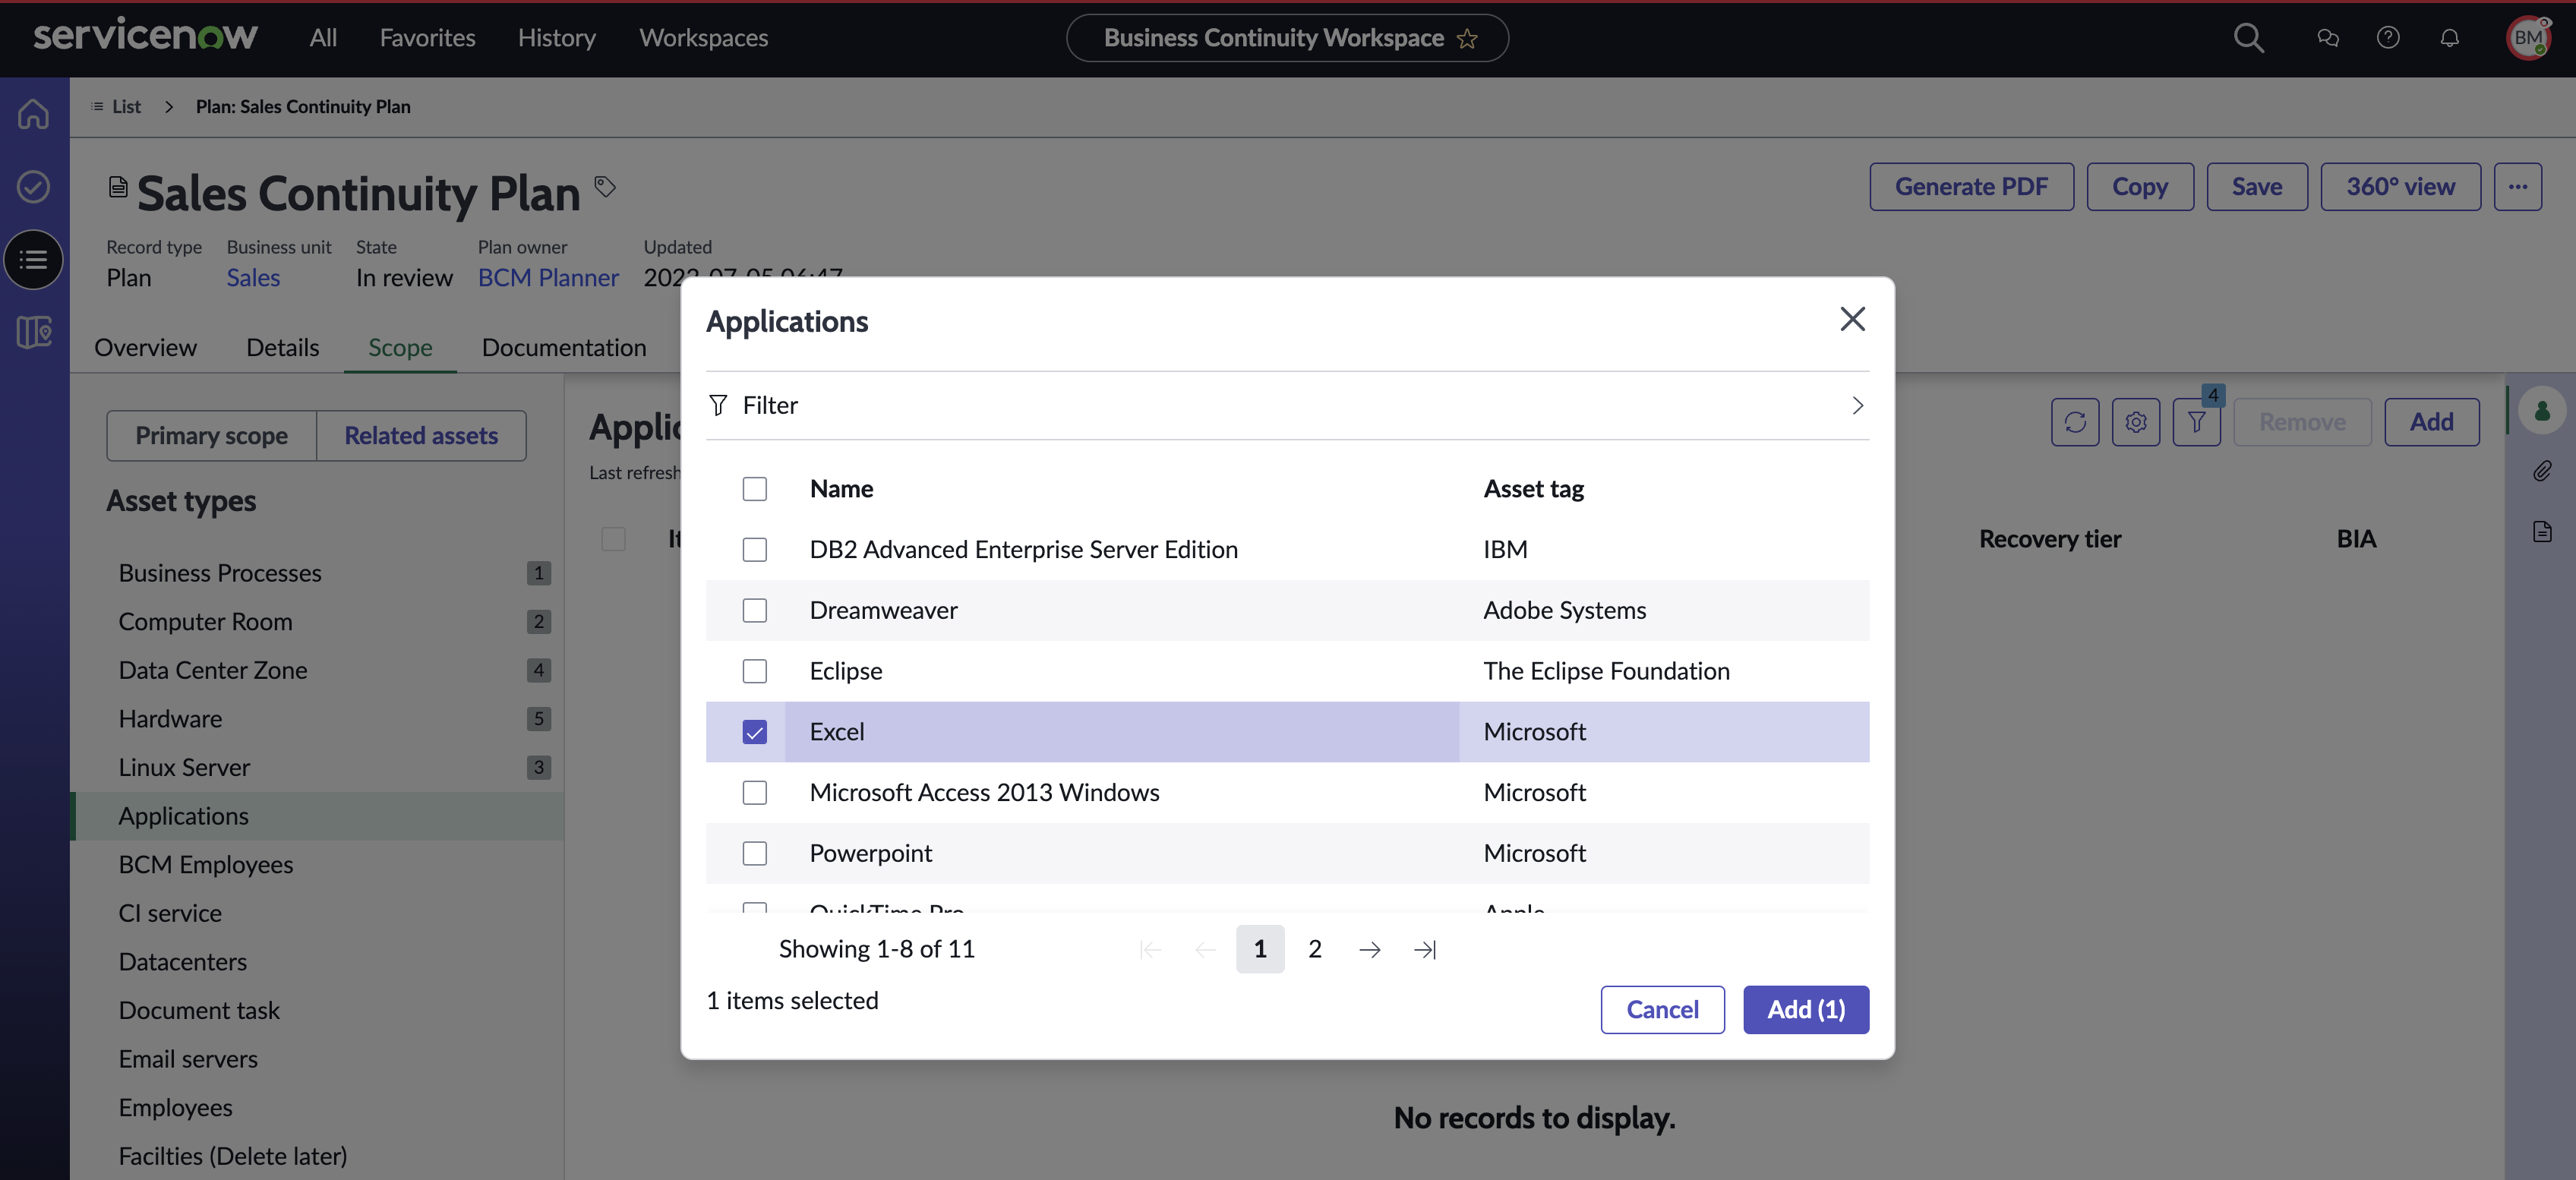Go to page 2
Viewport: 2576px width, 1180px height.
[x=1315, y=949]
